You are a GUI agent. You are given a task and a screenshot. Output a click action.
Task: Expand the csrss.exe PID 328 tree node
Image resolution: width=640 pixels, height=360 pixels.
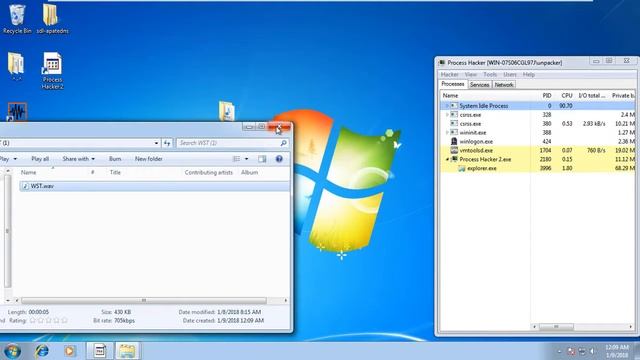(x=447, y=115)
